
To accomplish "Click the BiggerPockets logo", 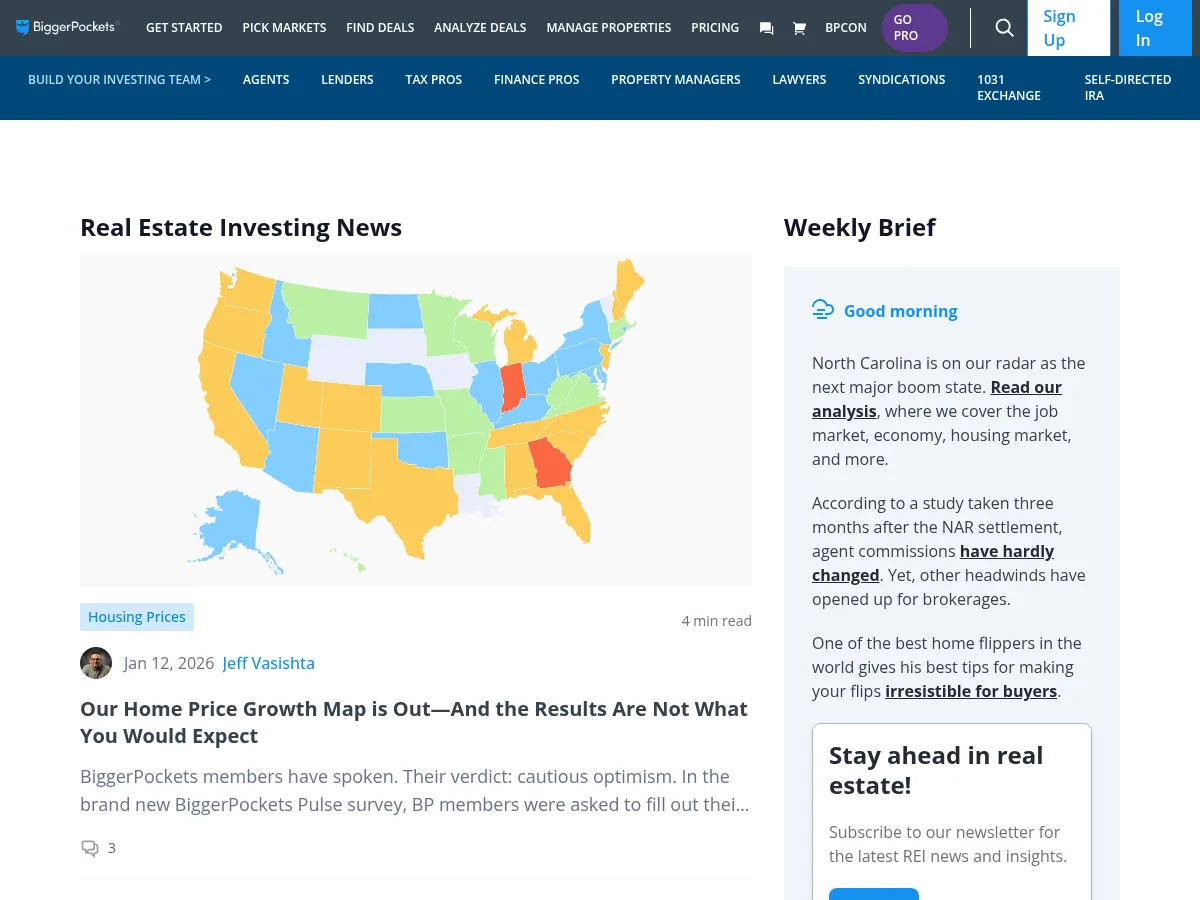I will 67,27.
